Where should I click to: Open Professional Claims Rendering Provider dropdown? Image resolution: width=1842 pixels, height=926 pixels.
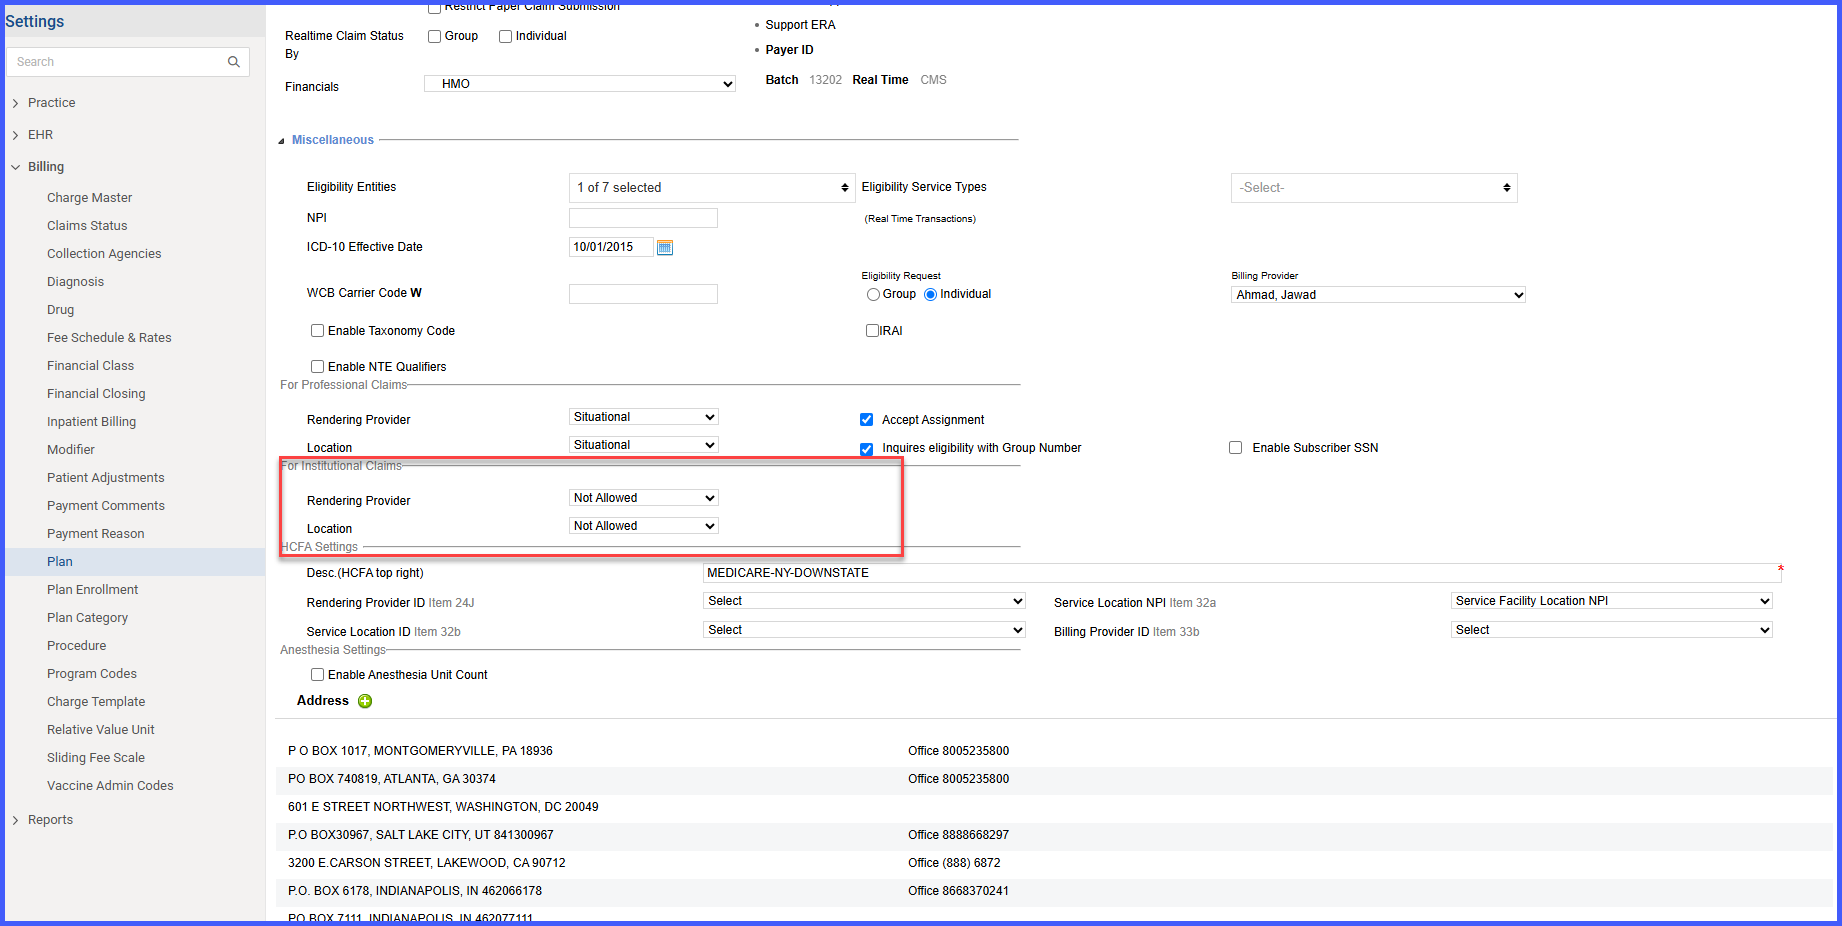point(644,417)
